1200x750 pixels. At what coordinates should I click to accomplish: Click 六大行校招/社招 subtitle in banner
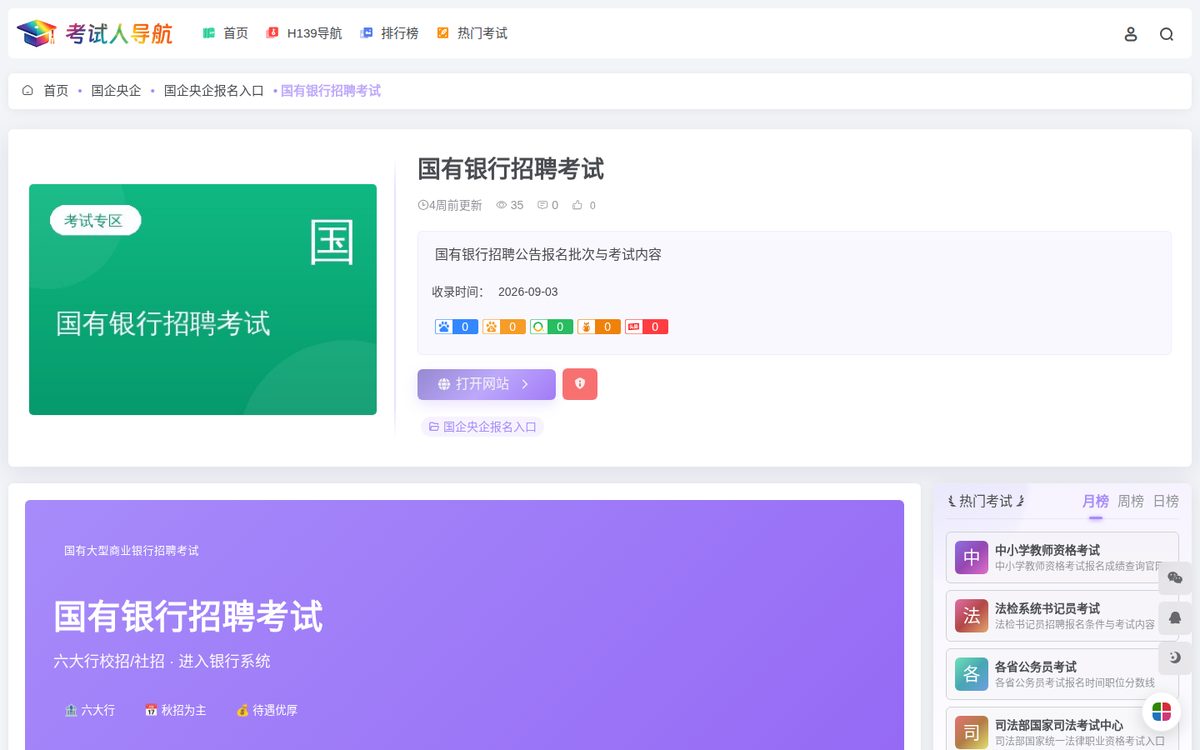[x=162, y=661]
